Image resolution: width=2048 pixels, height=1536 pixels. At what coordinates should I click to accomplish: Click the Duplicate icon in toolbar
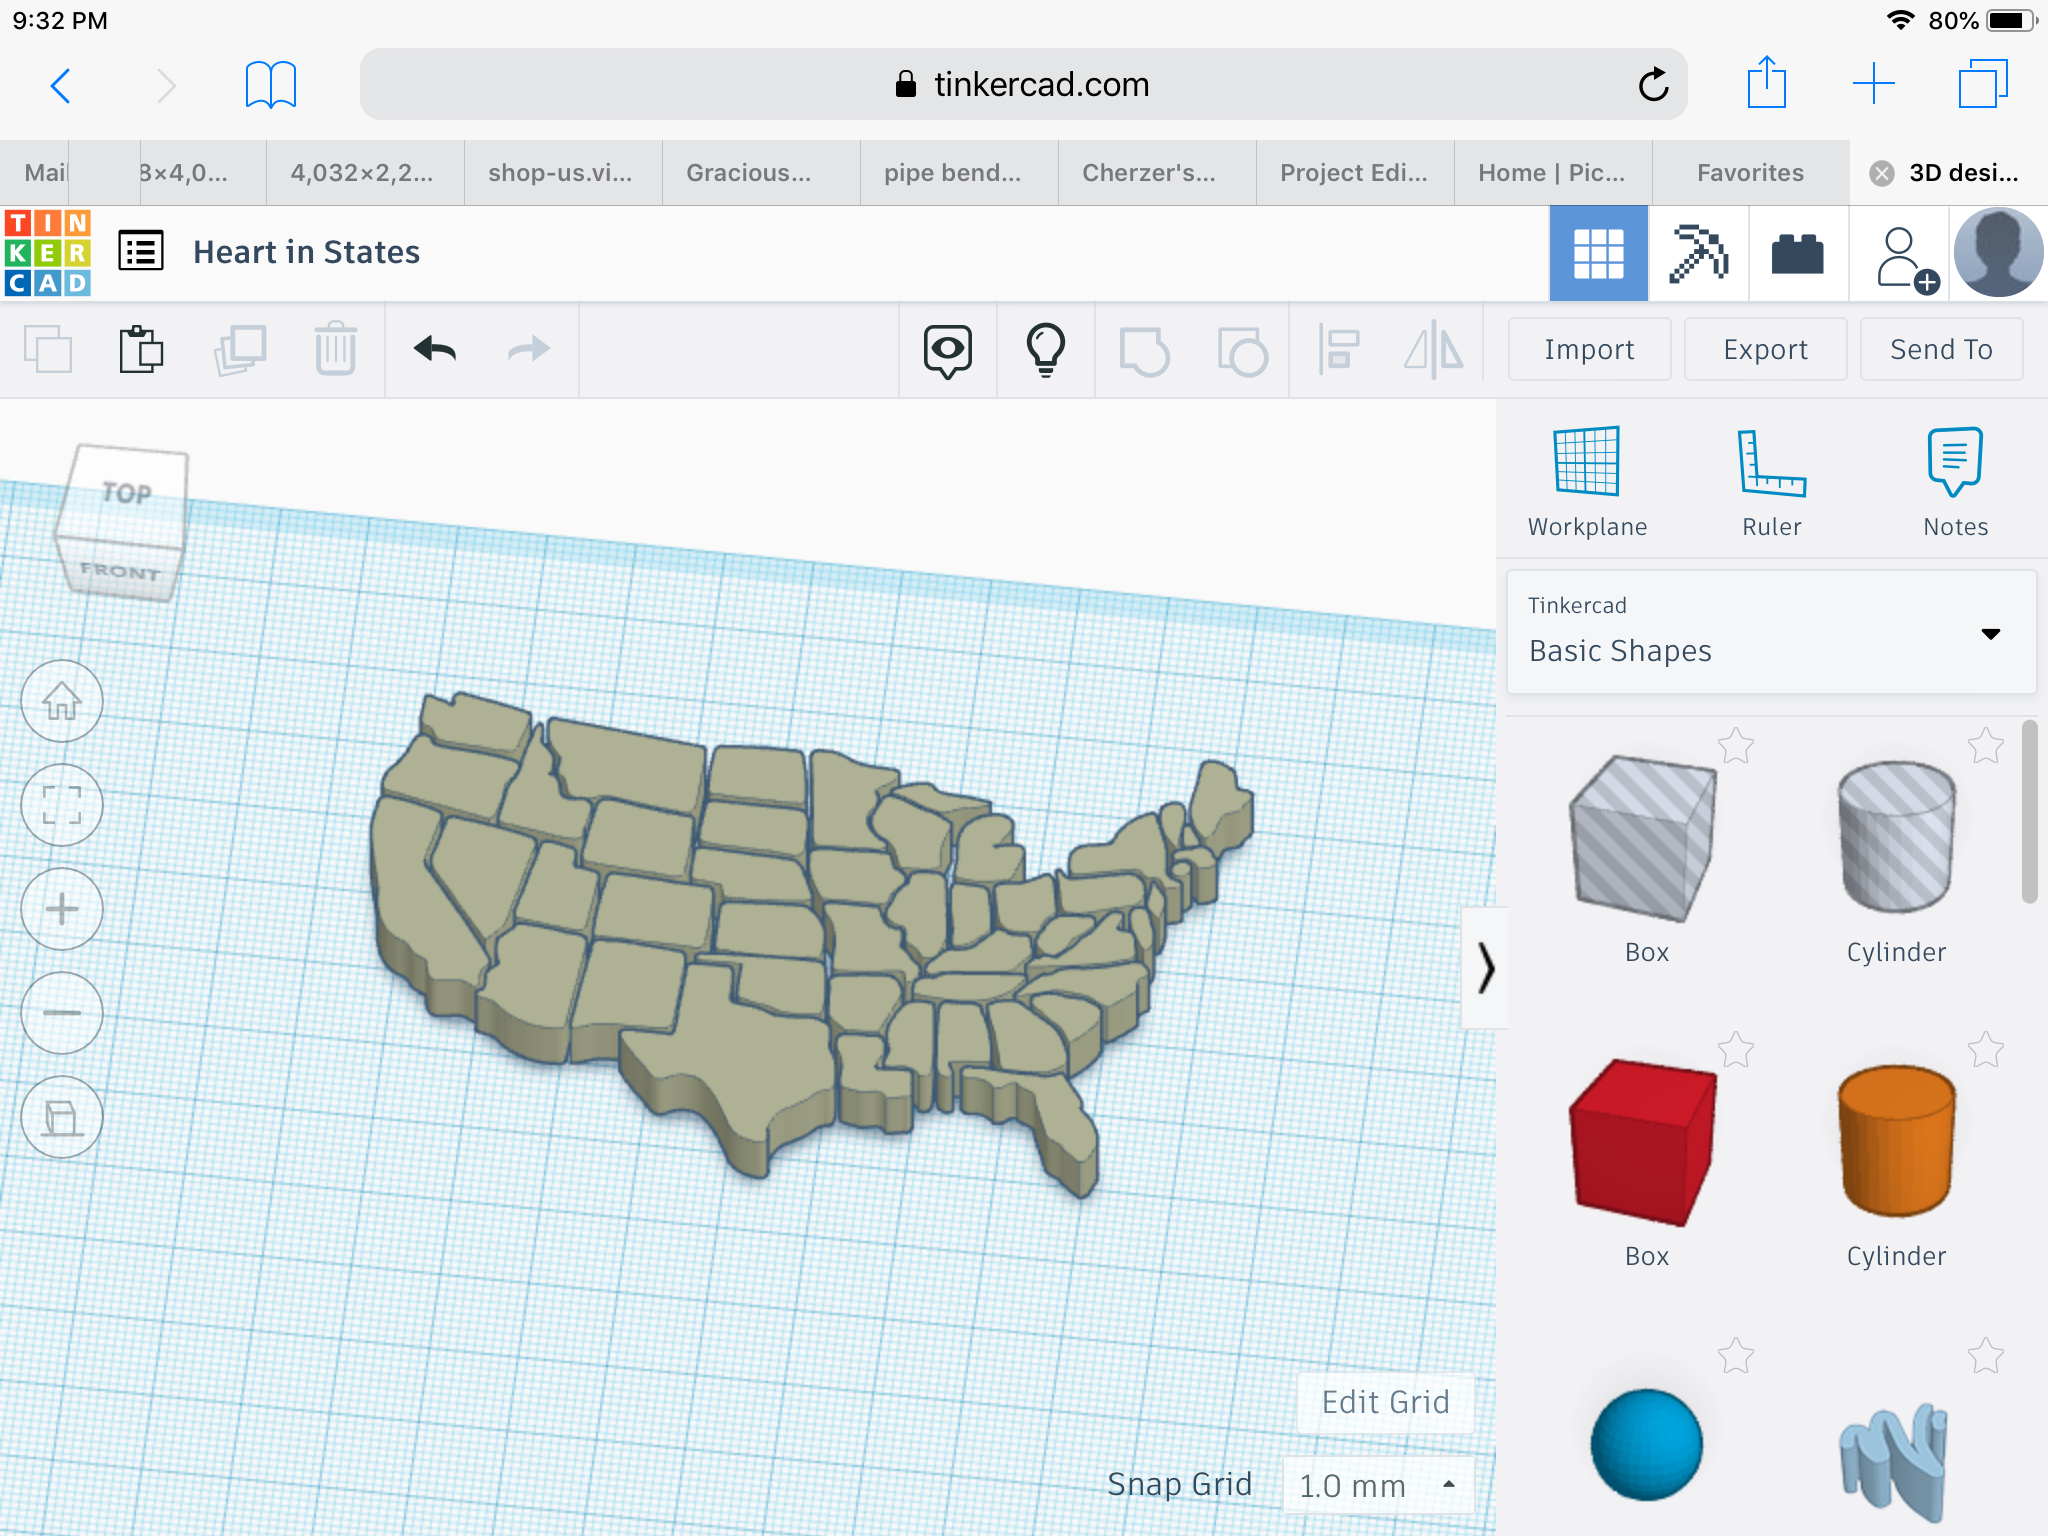click(239, 349)
